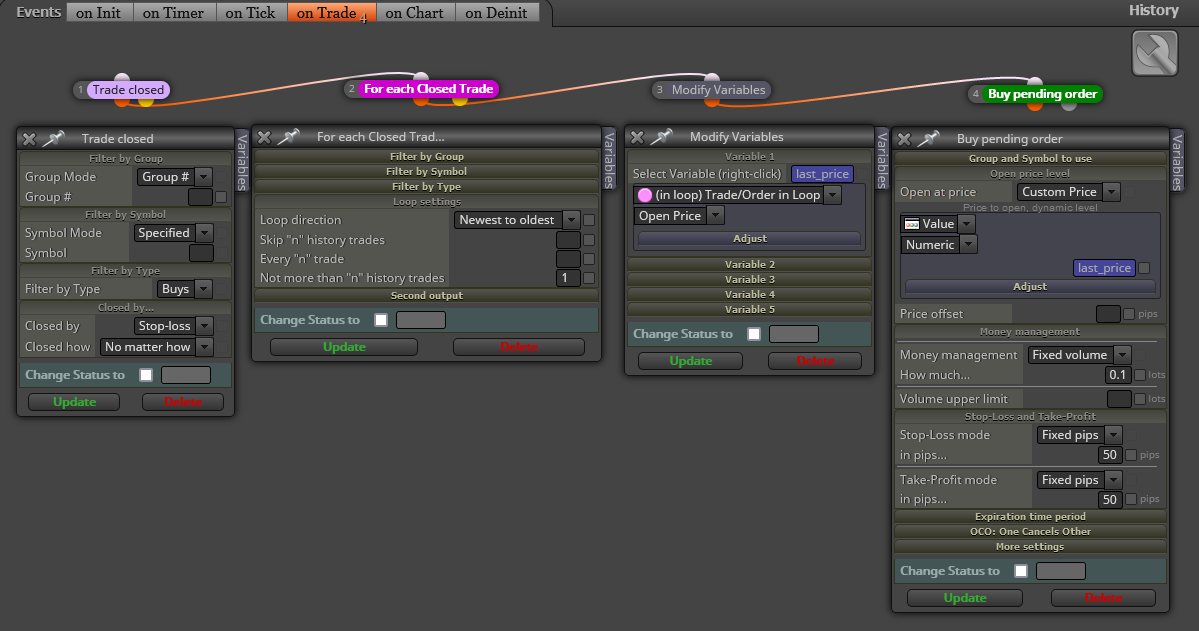1199x631 pixels.
Task: Click the Value type icon in Buy pending order
Action: point(911,224)
